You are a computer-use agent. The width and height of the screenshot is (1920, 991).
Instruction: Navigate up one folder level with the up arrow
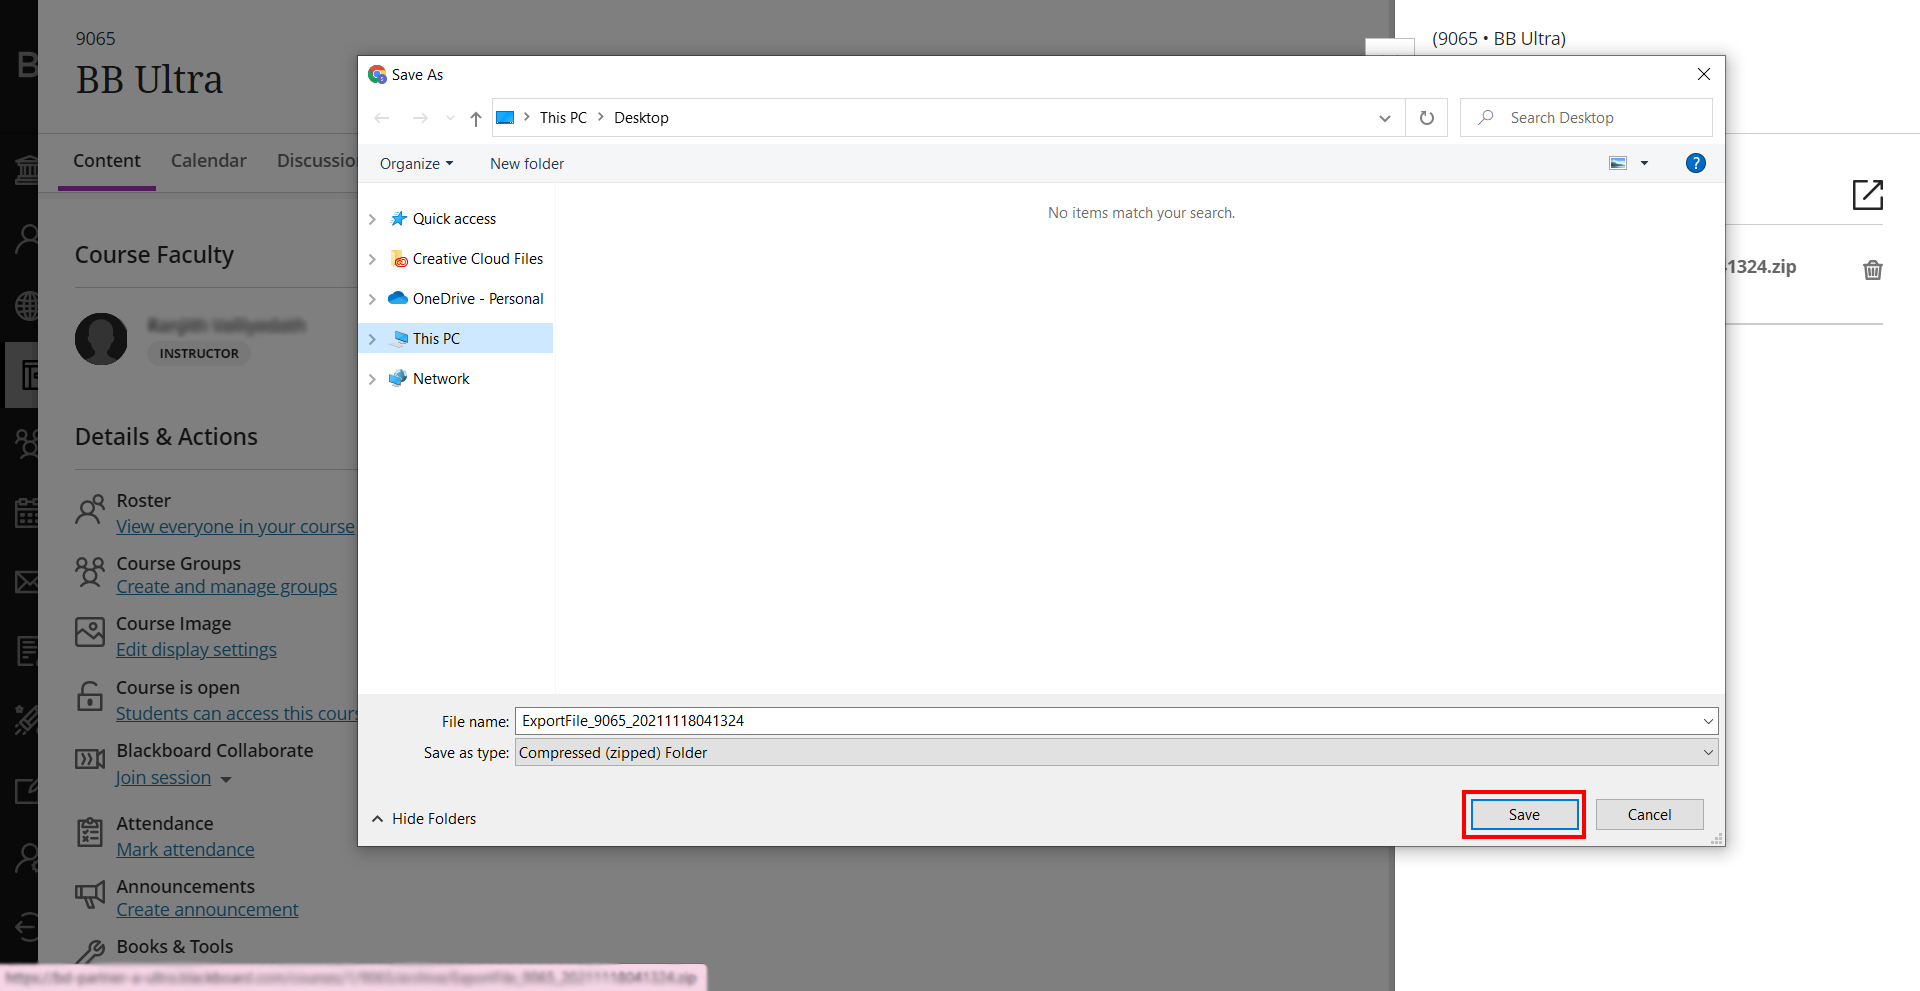pos(474,117)
